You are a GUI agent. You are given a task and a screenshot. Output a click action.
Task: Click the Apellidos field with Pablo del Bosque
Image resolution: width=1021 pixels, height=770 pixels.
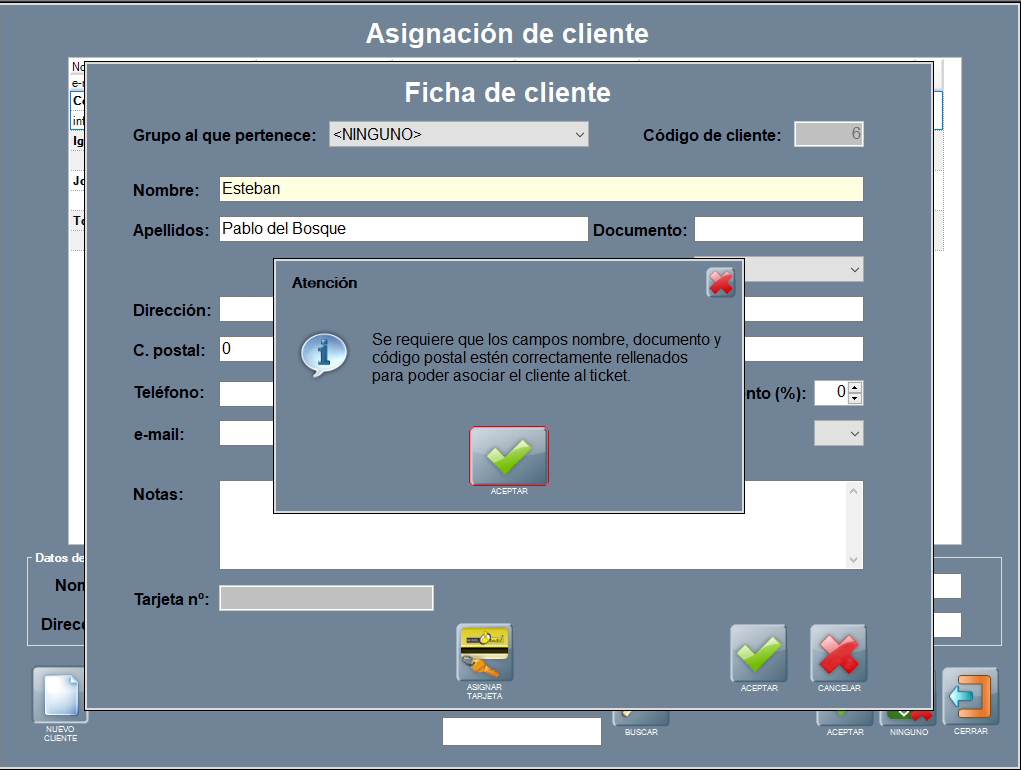tap(403, 229)
